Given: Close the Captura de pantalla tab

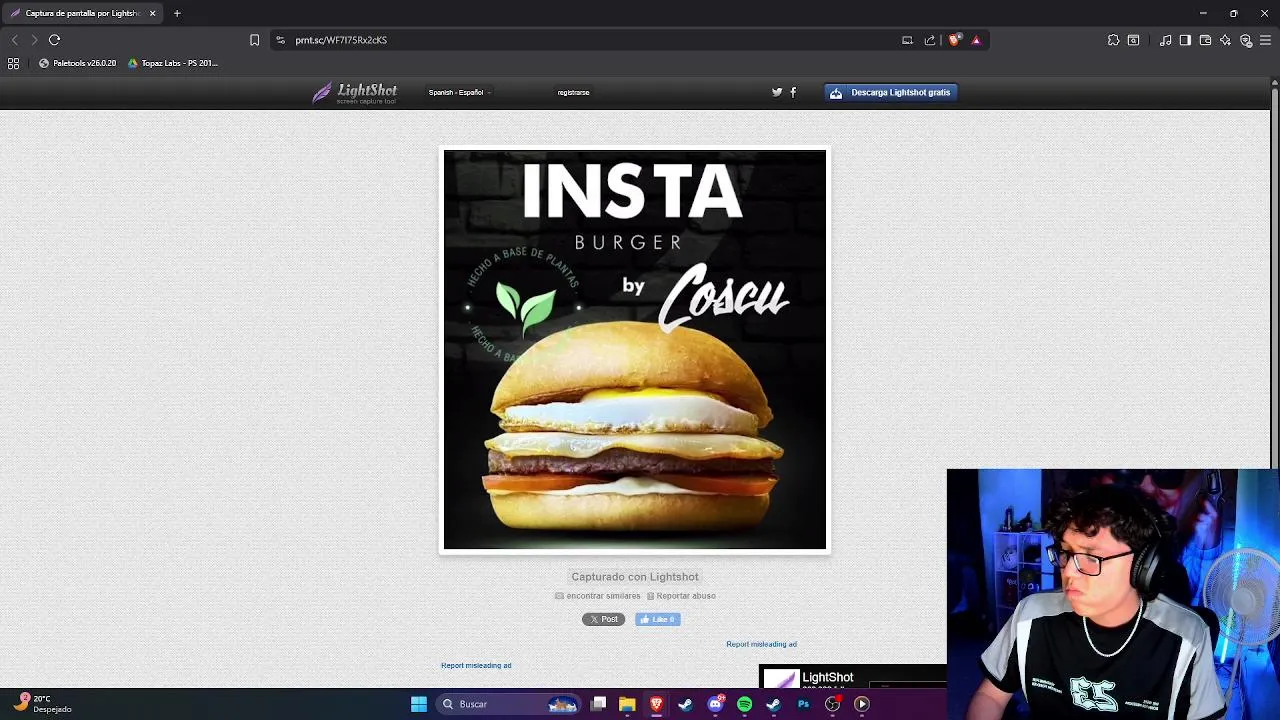Looking at the screenshot, I should (152, 13).
